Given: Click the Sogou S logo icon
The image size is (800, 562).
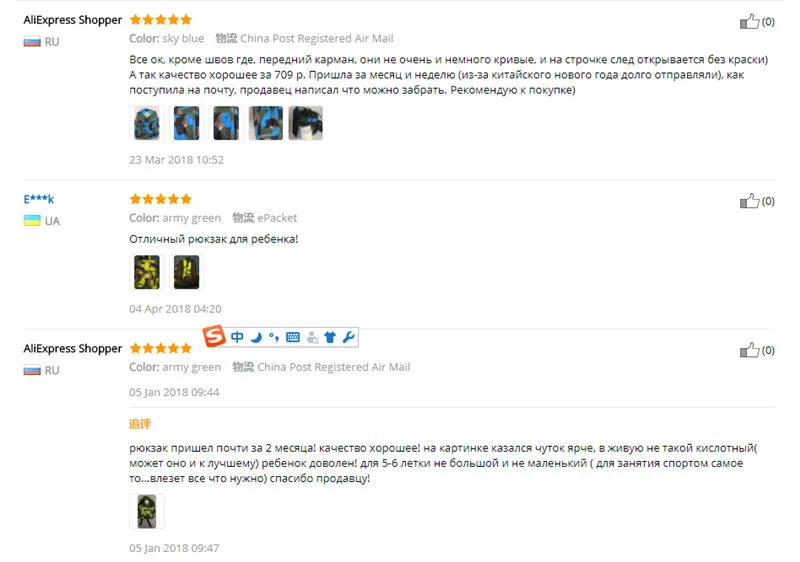Looking at the screenshot, I should click(x=214, y=336).
